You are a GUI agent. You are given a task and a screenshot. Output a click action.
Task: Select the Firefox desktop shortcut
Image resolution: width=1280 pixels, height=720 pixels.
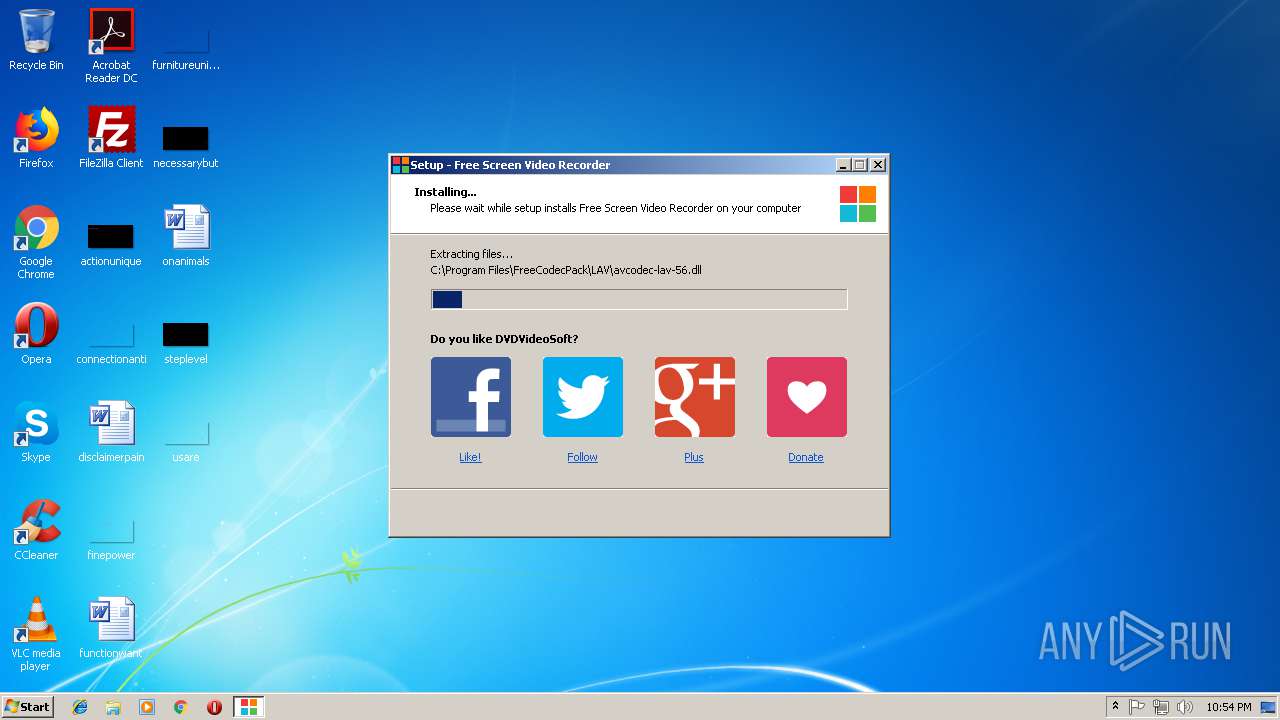[x=36, y=138]
